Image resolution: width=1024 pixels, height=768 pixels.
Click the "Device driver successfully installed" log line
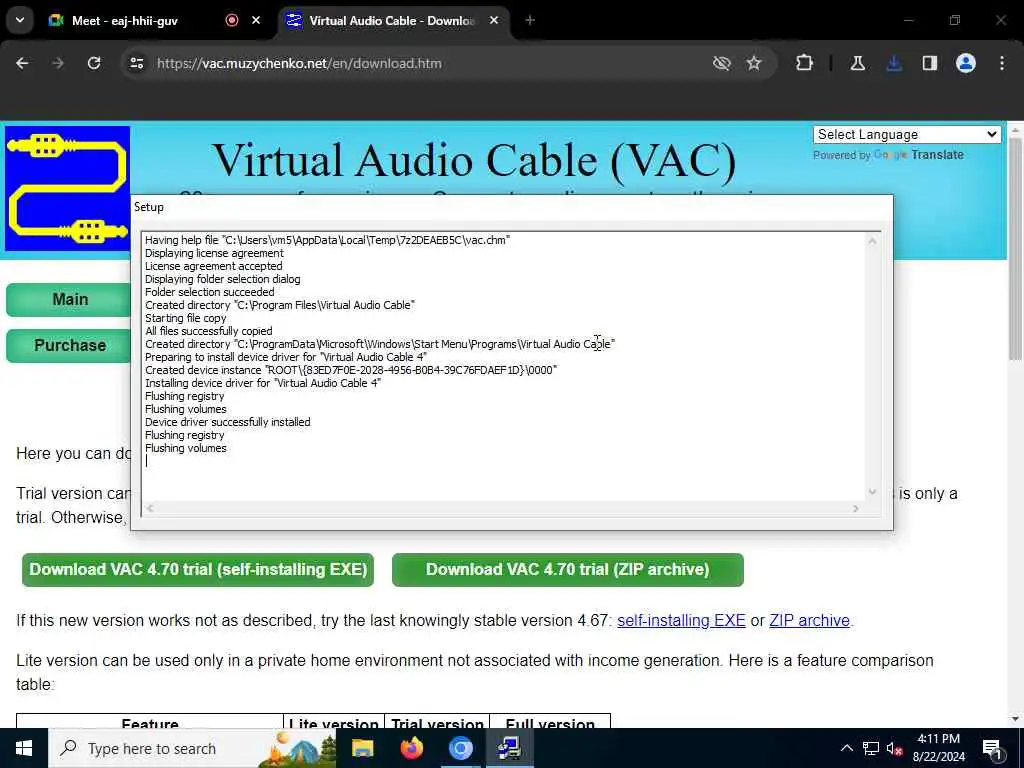point(227,422)
